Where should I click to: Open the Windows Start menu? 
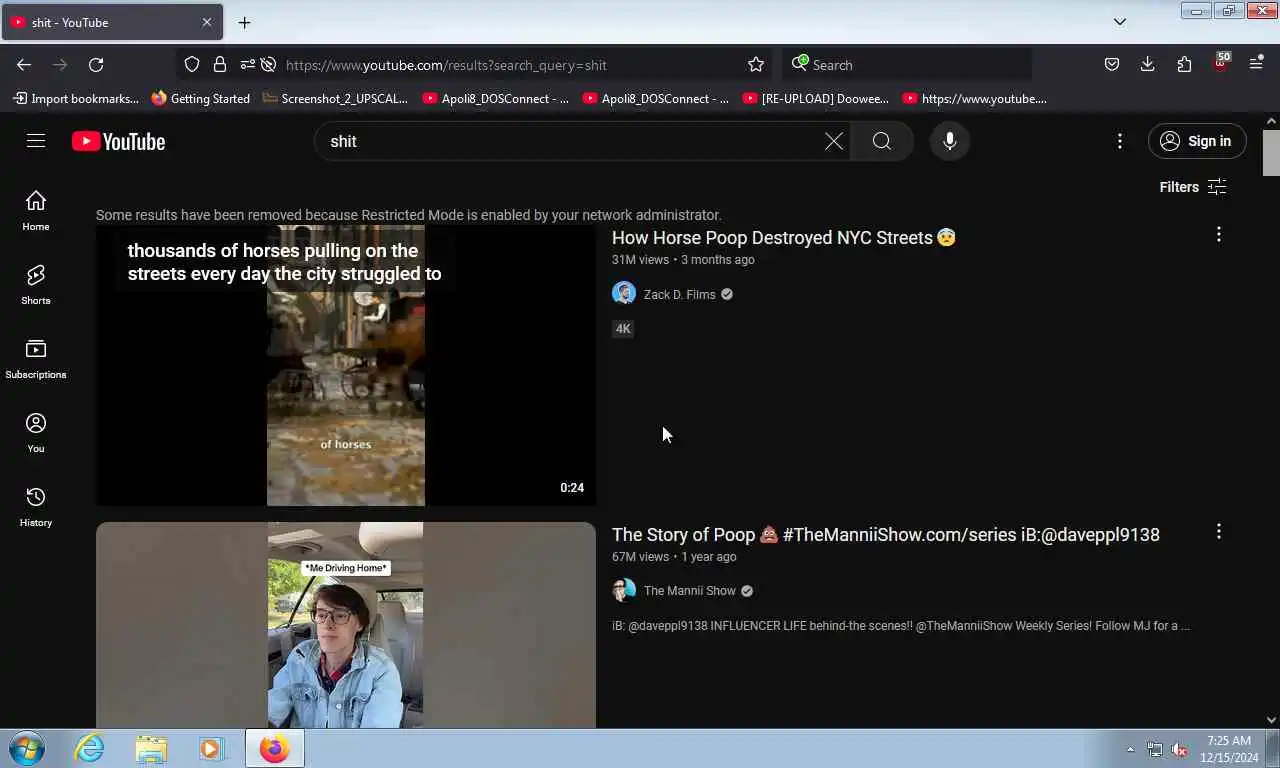coord(27,748)
